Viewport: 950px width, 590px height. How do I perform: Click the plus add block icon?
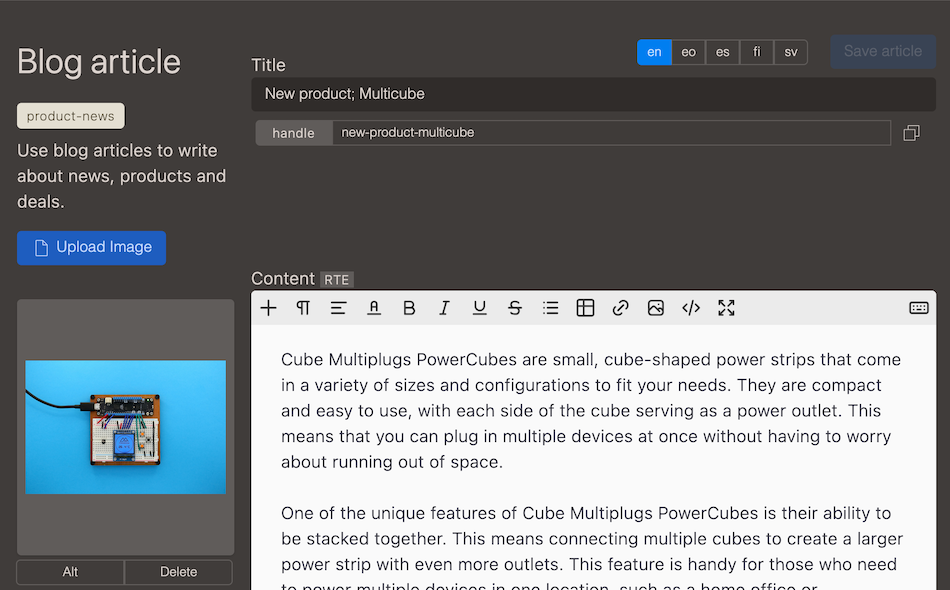click(x=268, y=308)
